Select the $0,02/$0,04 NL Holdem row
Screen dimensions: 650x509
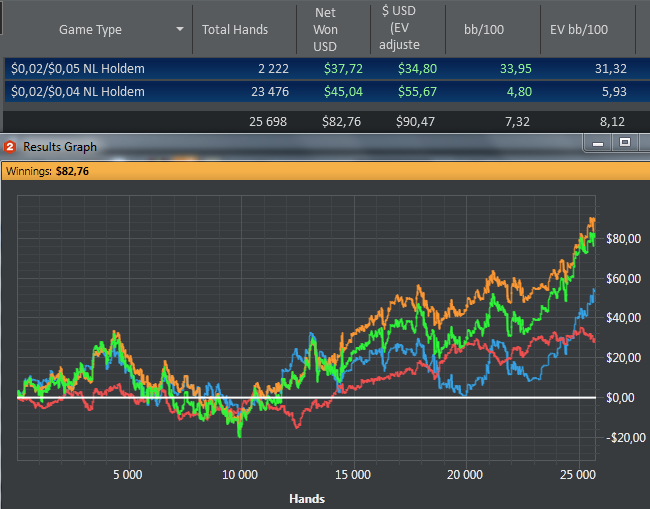point(327,92)
